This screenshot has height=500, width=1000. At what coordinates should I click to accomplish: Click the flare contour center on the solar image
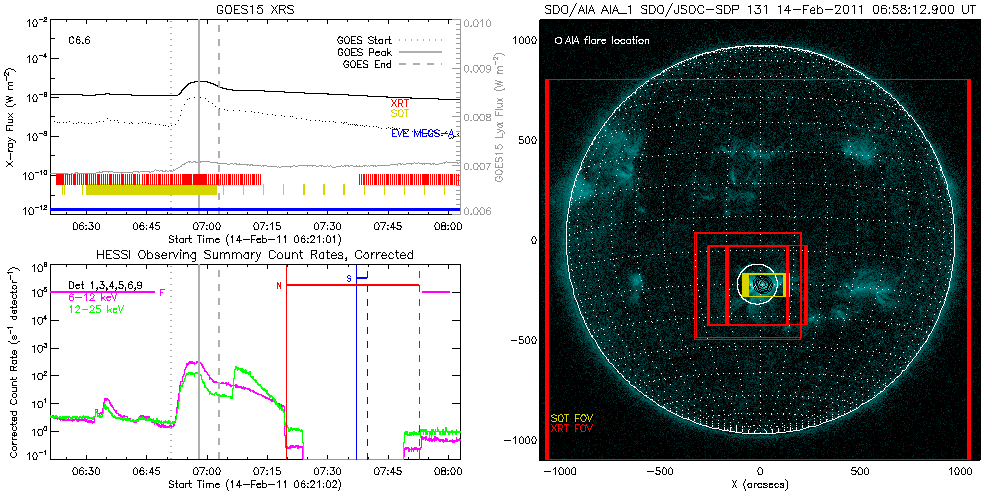coord(764,284)
